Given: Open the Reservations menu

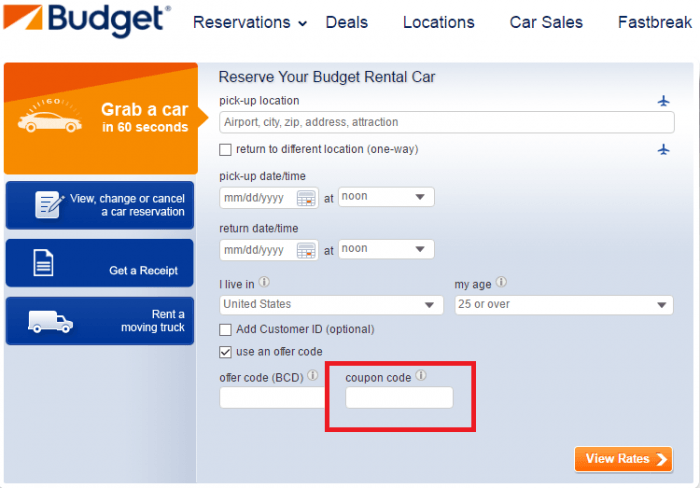Looking at the screenshot, I should click(x=250, y=22).
